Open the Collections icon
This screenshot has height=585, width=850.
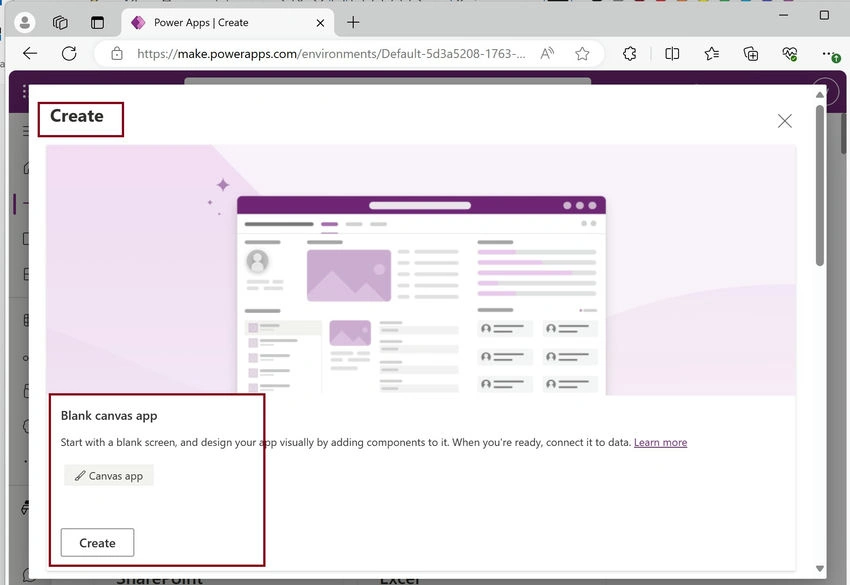point(751,53)
